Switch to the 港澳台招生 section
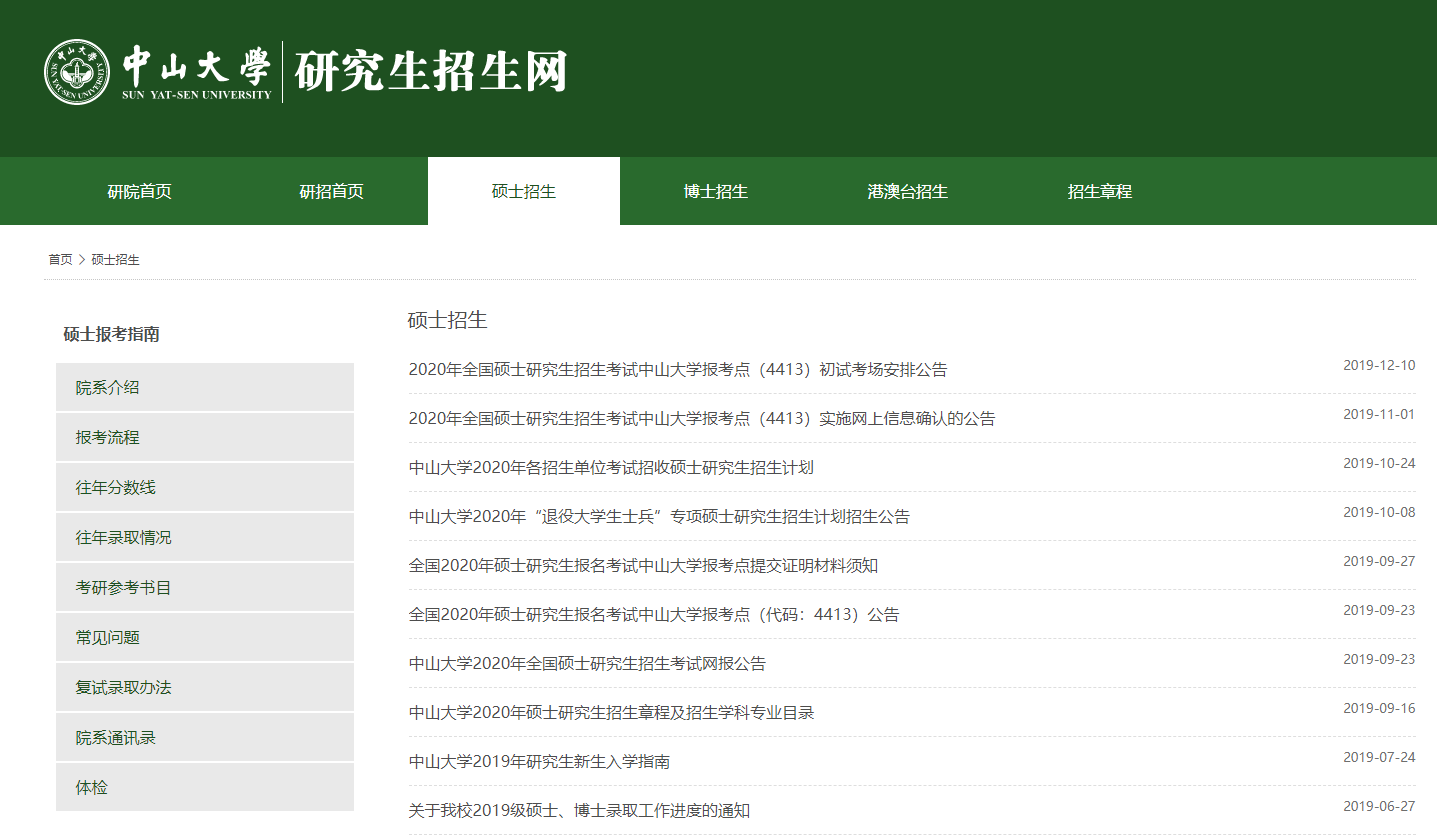1437x837 pixels. tap(908, 191)
